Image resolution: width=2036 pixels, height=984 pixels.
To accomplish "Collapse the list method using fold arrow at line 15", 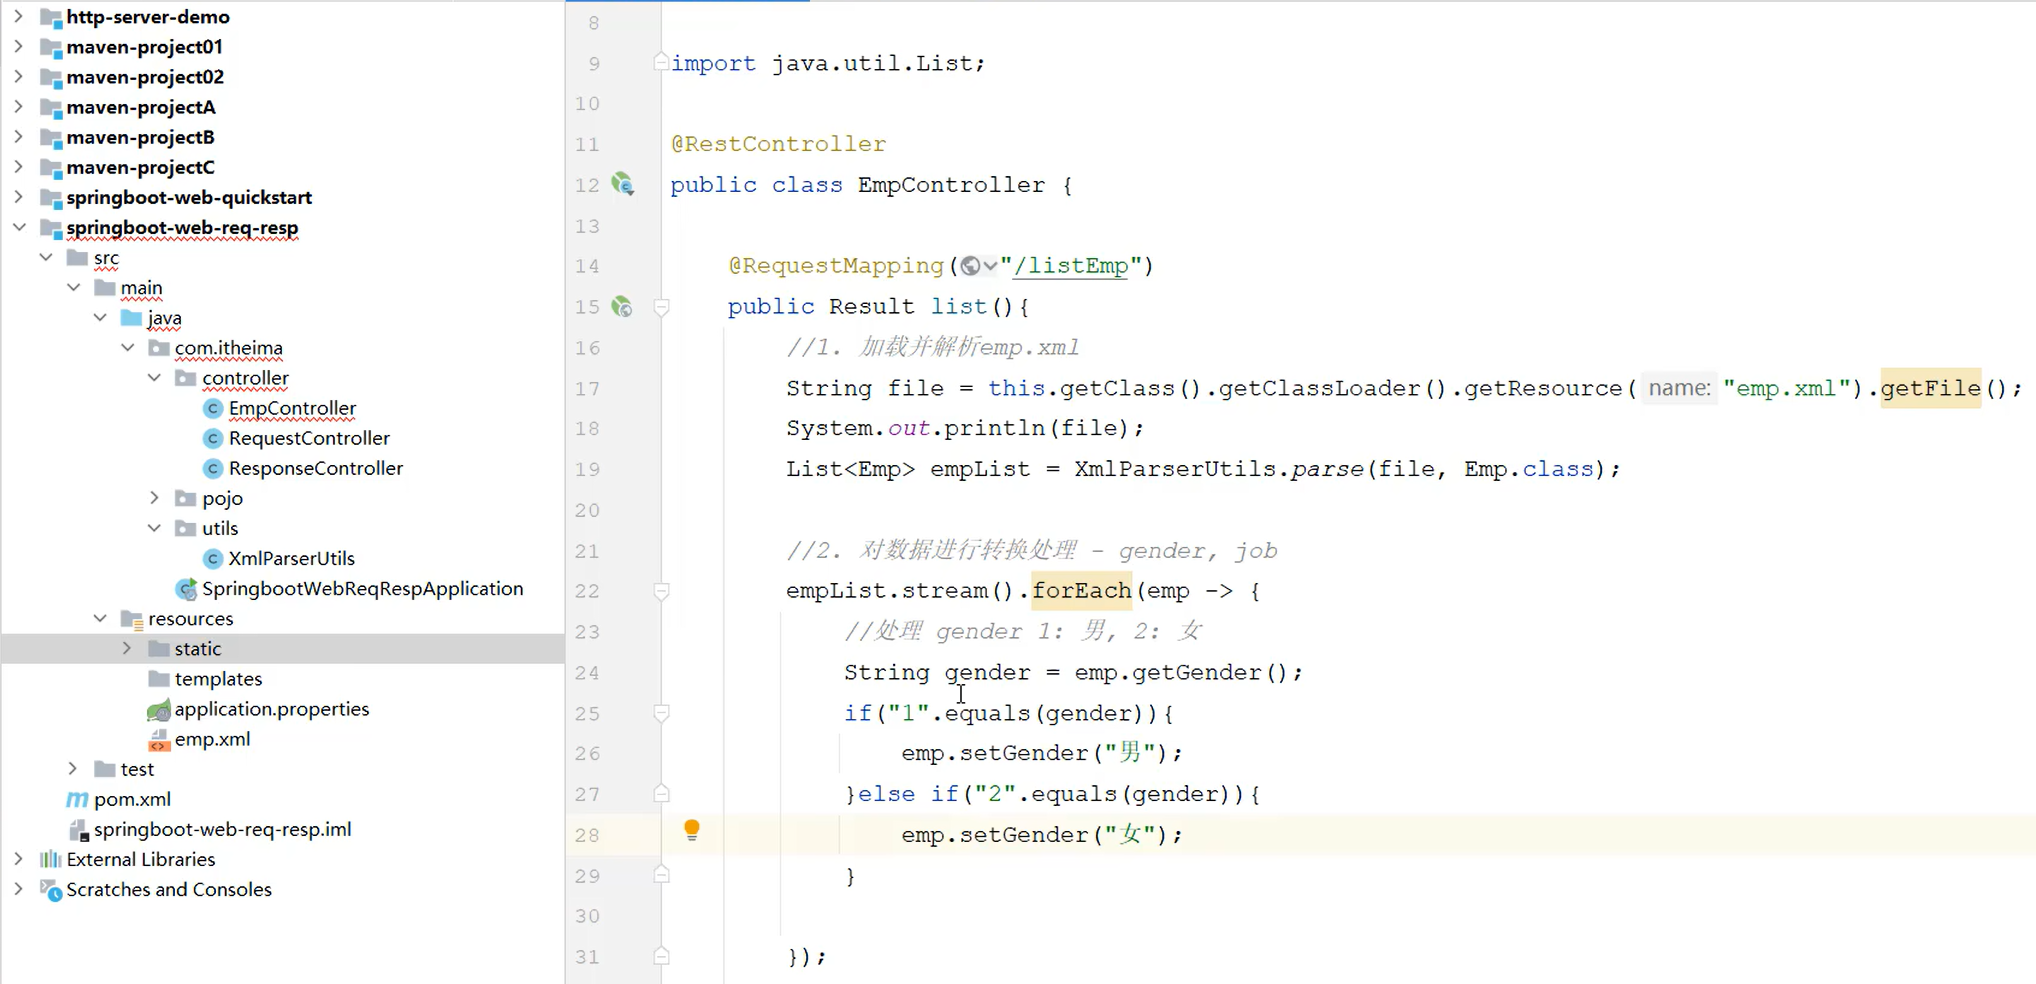I will click(661, 307).
